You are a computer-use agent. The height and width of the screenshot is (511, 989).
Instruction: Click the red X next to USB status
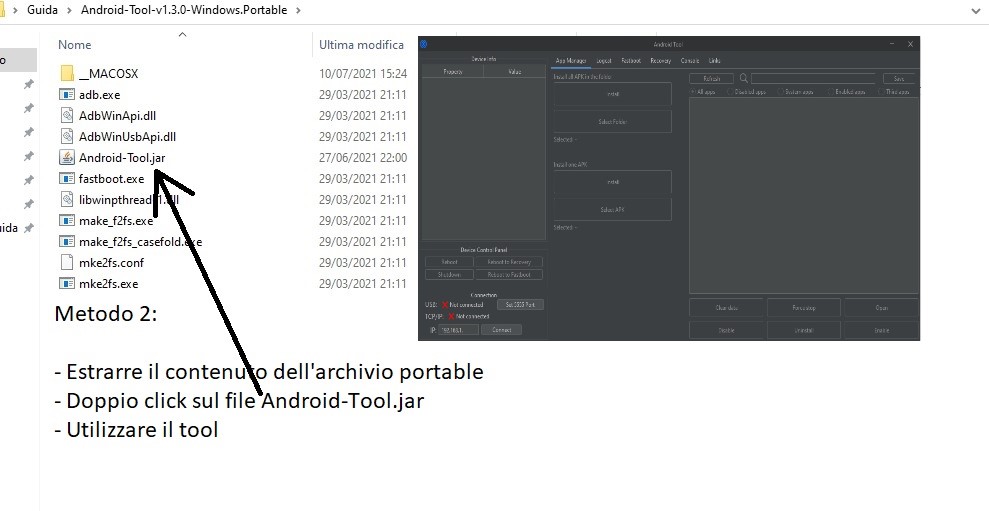(445, 305)
